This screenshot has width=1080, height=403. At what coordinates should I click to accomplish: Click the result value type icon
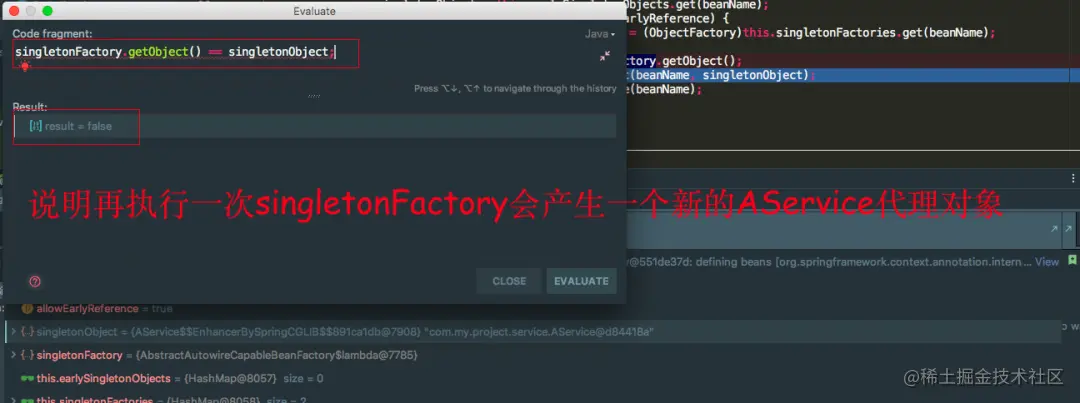click(36, 126)
